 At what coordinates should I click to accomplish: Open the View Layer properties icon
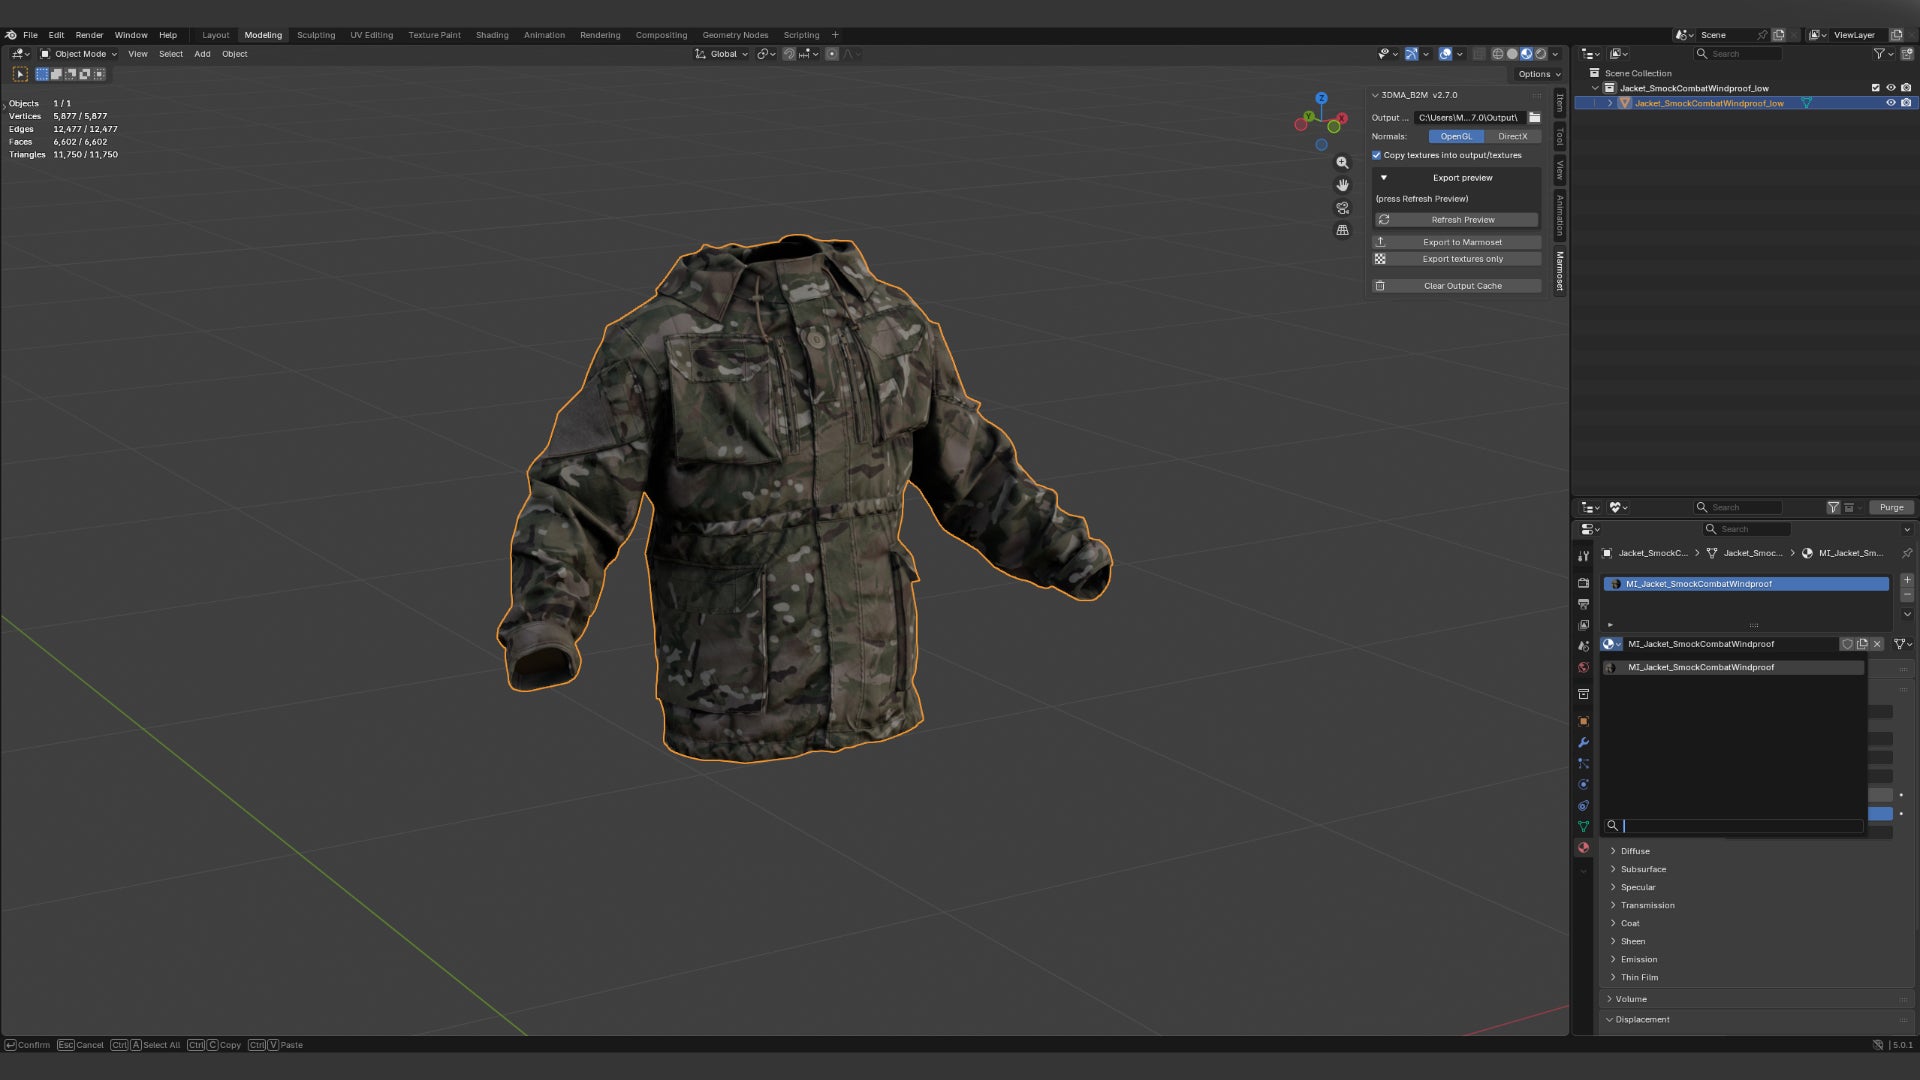[x=1583, y=625]
